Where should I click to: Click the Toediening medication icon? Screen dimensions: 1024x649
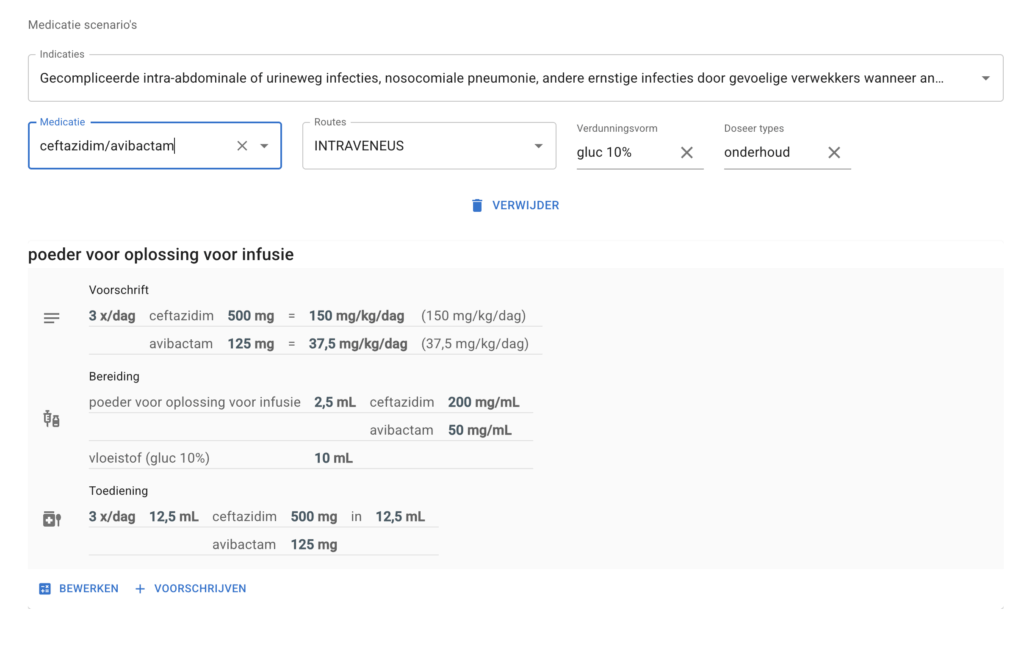52,519
